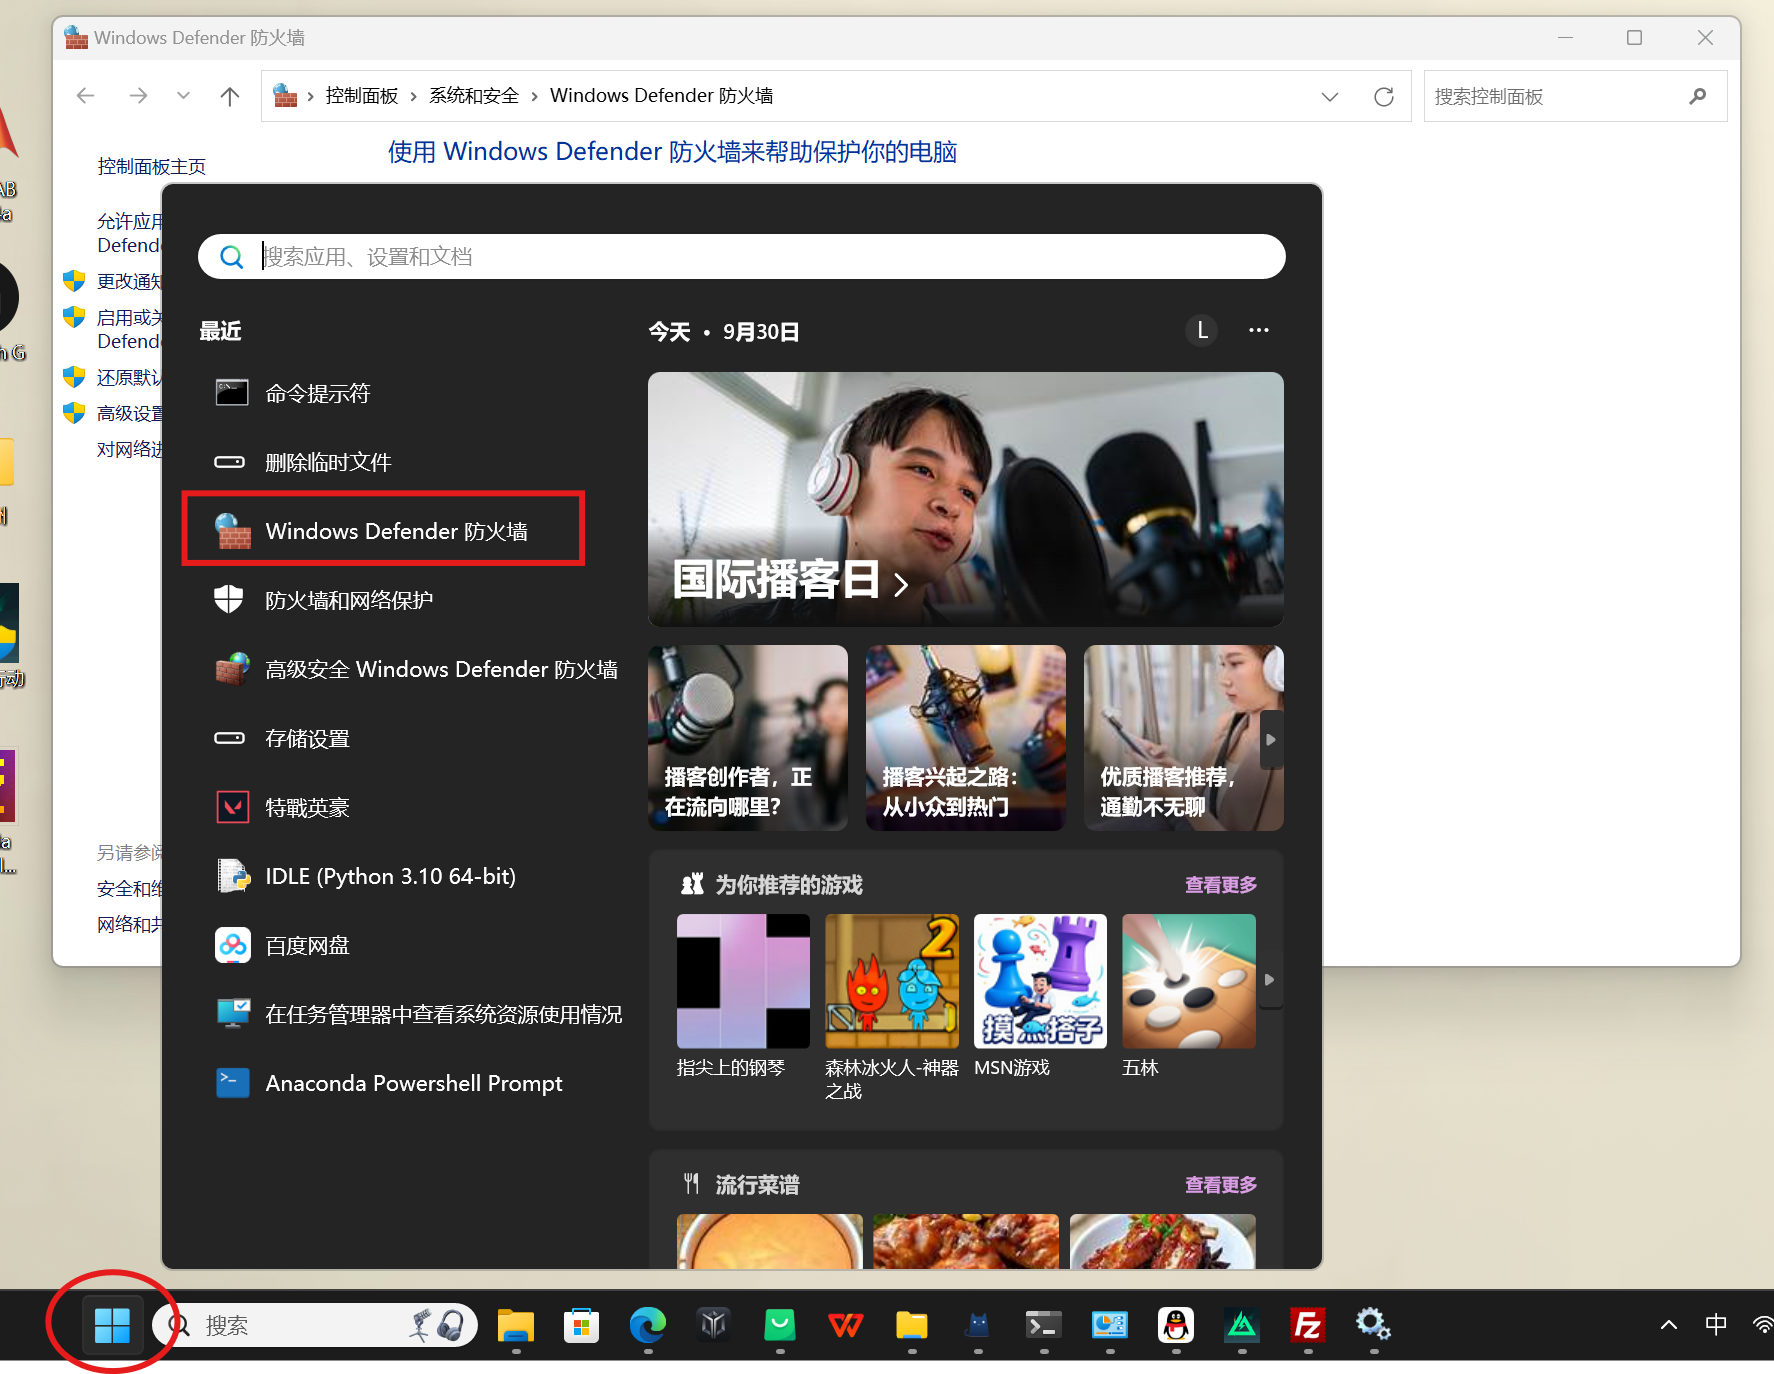Open the three-dots more options menu
Screen dimensions: 1774x1374
pos(1258,330)
